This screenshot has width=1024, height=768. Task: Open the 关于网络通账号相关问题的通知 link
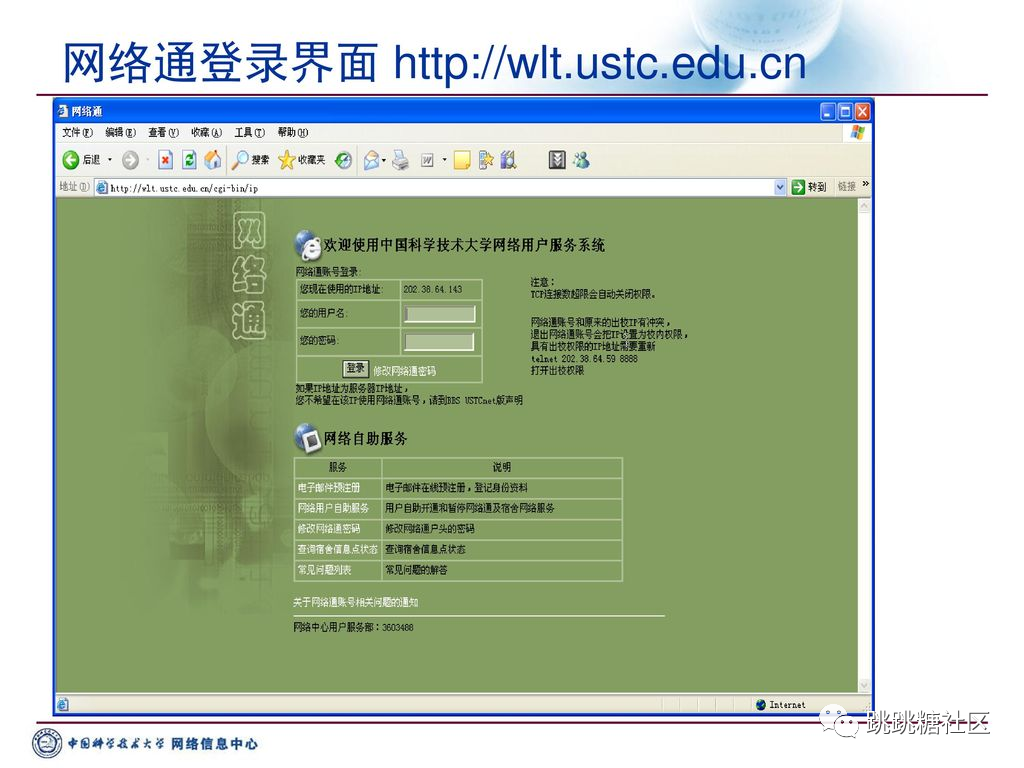pyautogui.click(x=355, y=602)
